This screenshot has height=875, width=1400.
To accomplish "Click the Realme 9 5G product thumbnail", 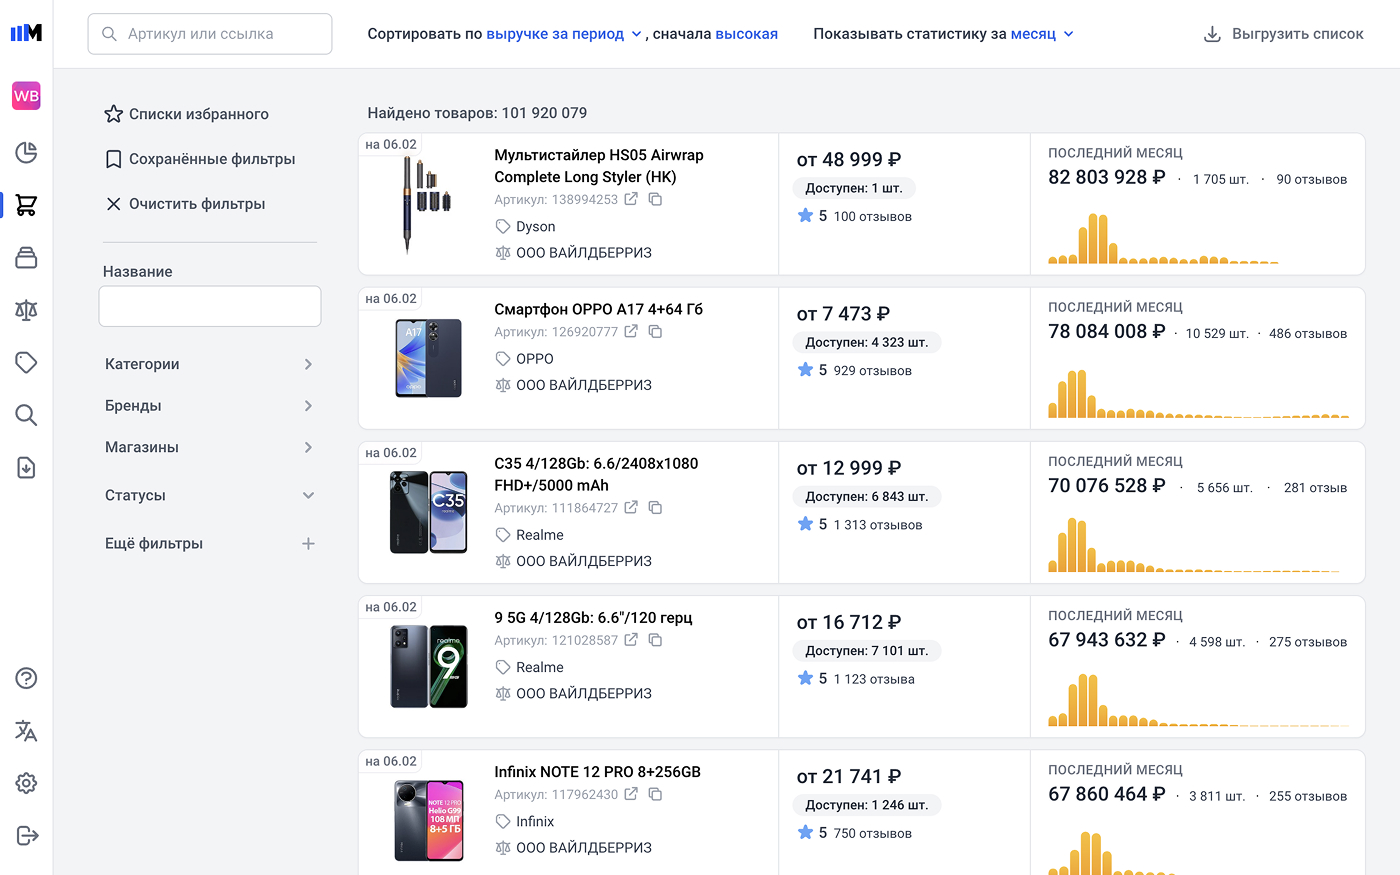I will tap(428, 667).
